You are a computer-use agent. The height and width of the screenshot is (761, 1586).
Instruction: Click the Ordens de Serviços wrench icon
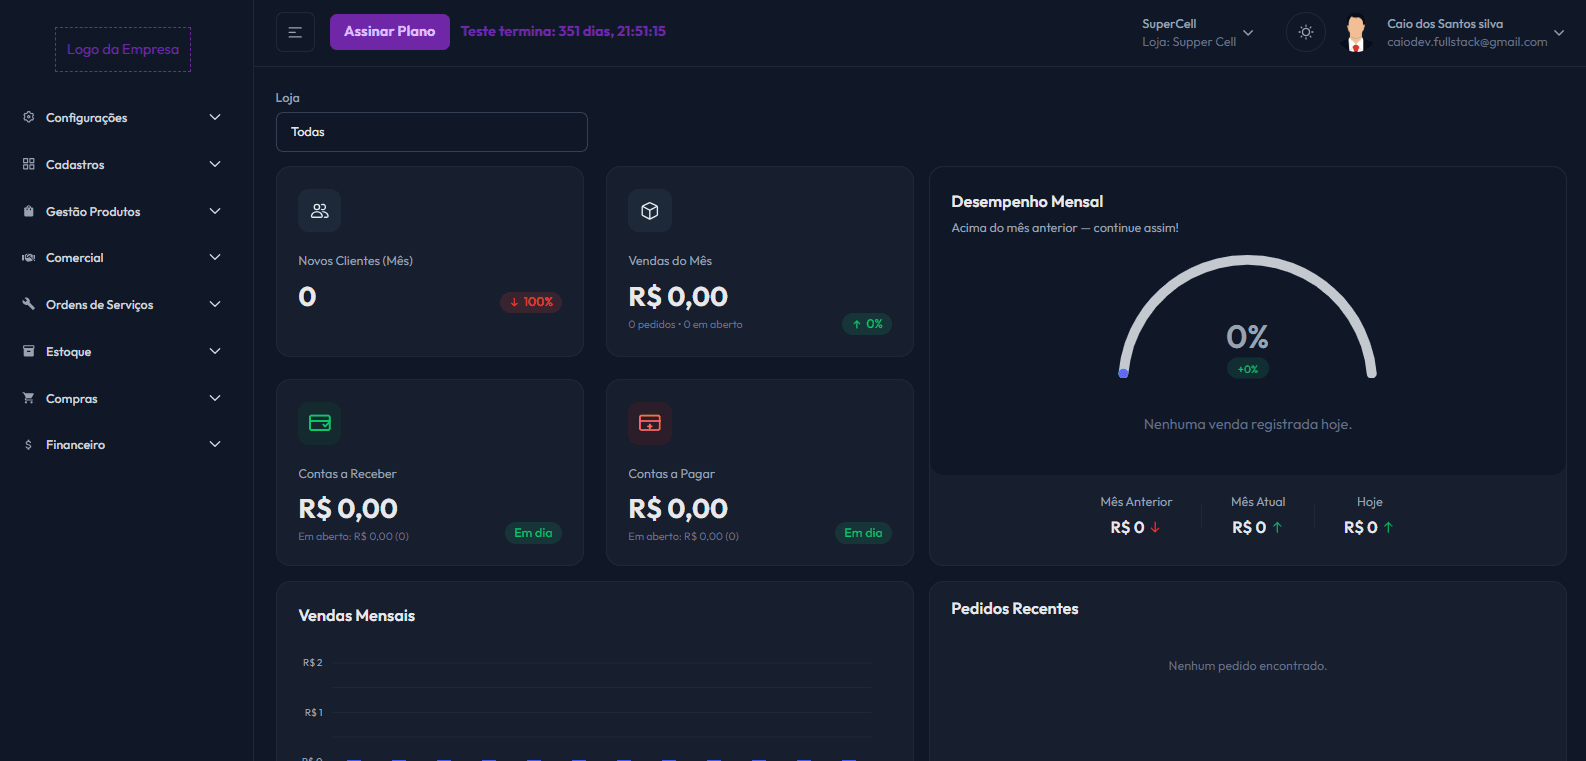(28, 304)
